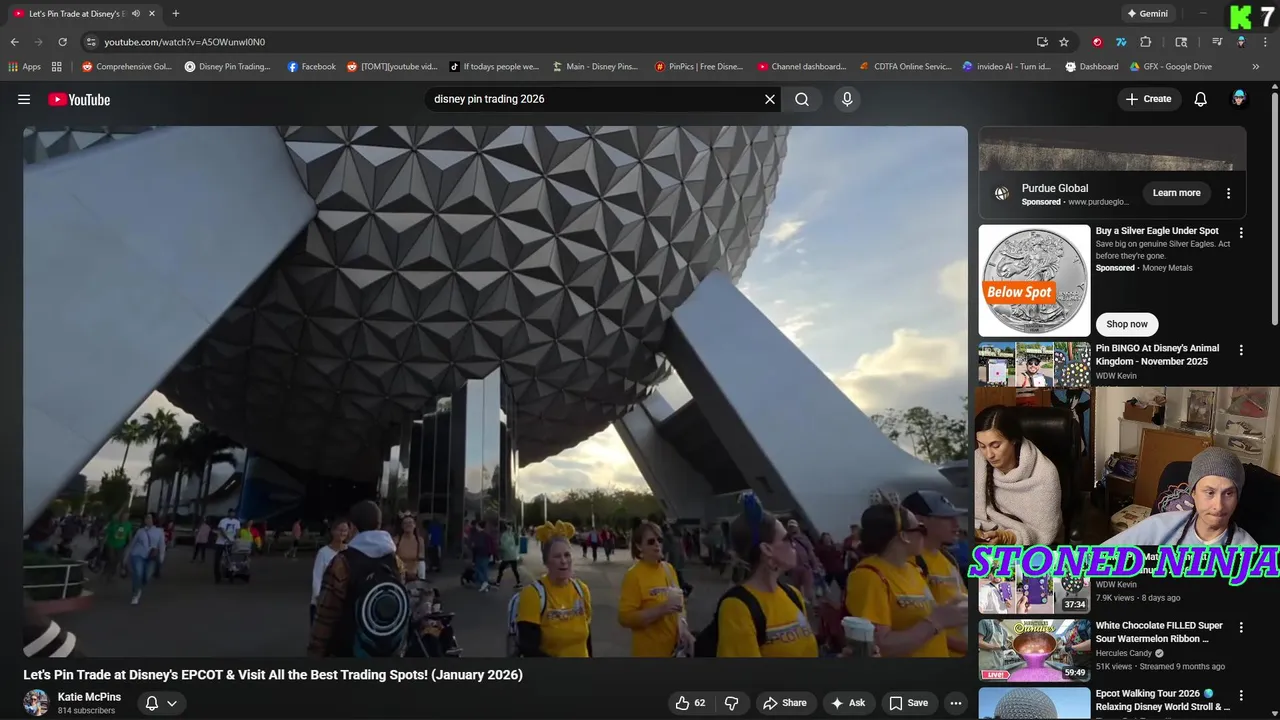The width and height of the screenshot is (1280, 720).
Task: Open the invideo AI bookmark
Action: click(1007, 67)
